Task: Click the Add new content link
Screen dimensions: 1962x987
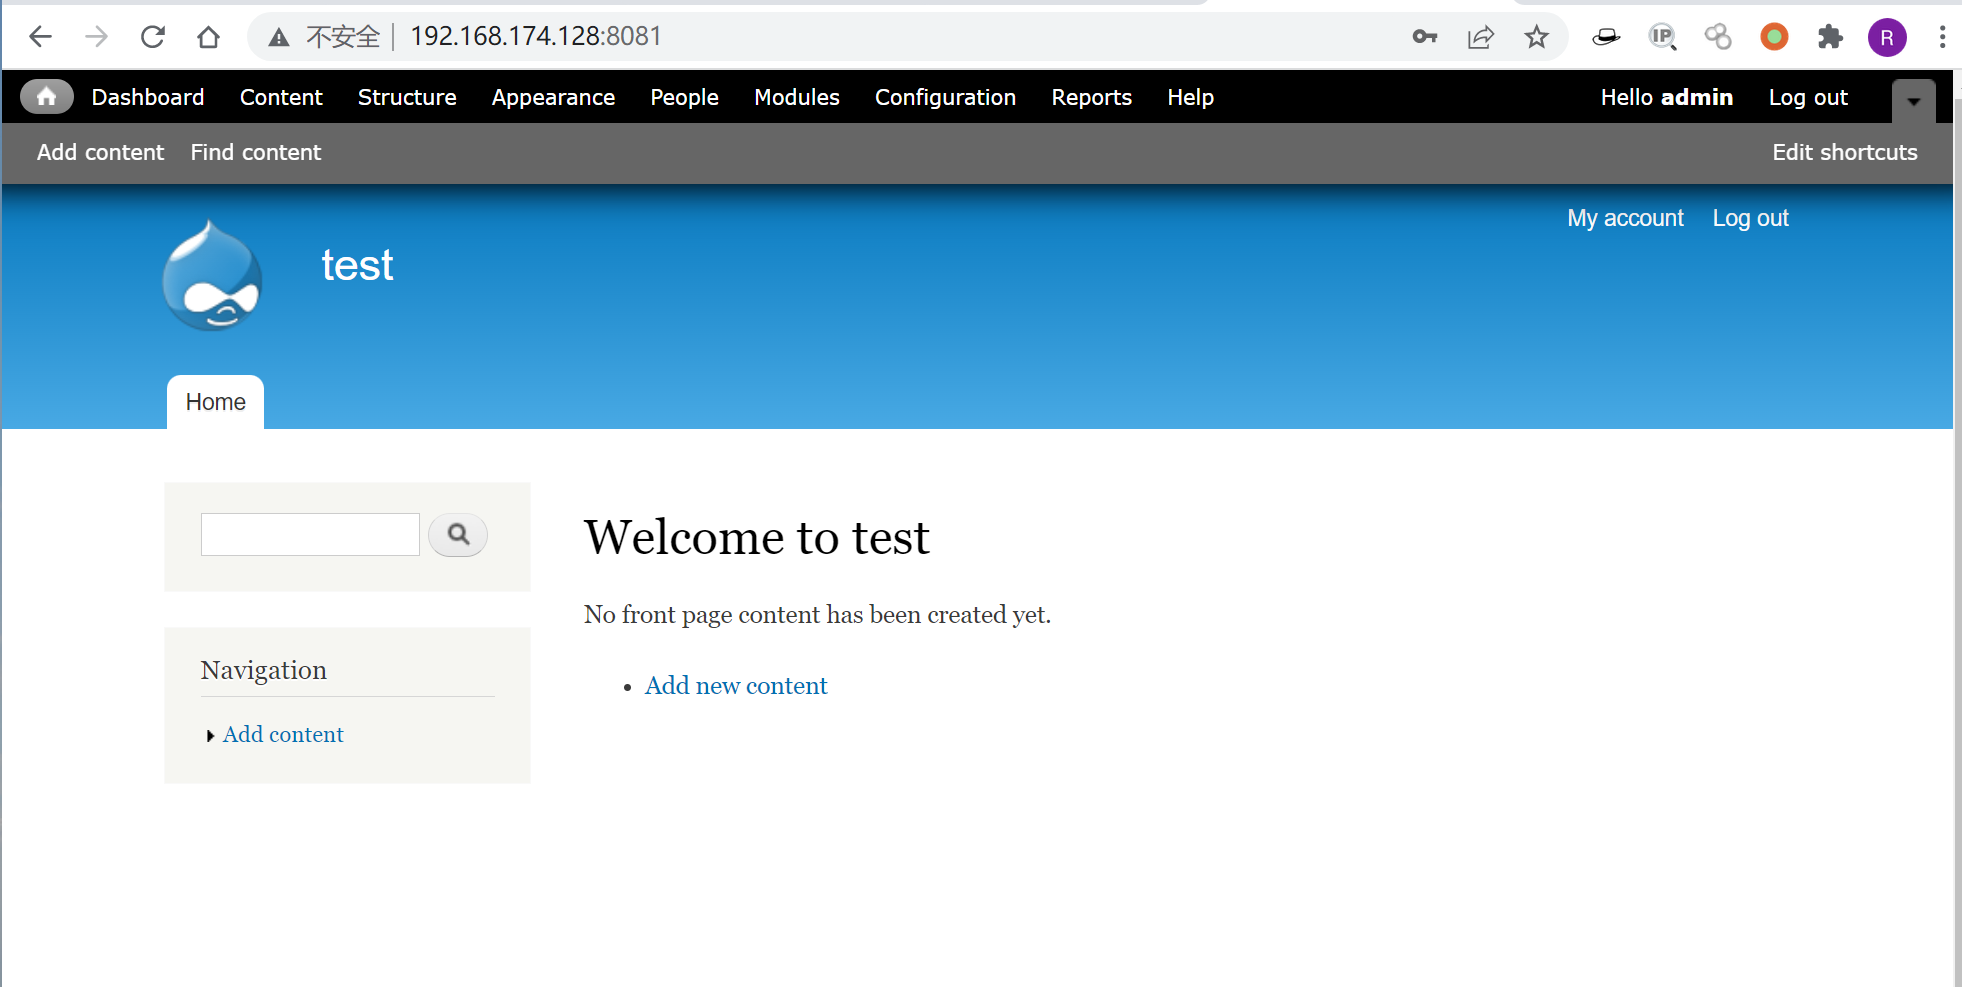Action: [x=736, y=686]
